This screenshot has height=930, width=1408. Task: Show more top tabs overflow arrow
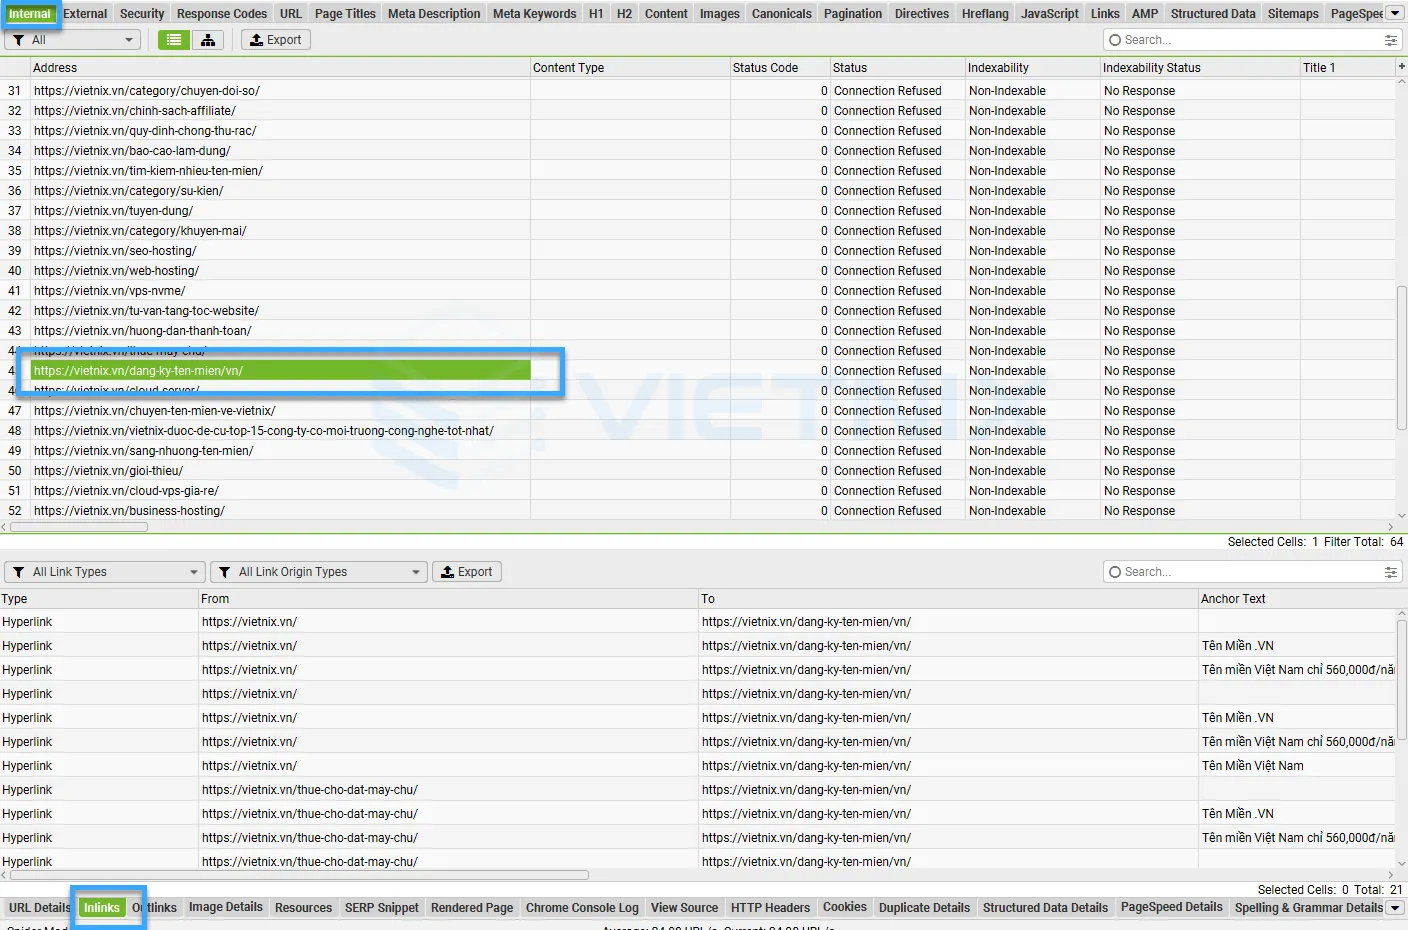click(1395, 13)
